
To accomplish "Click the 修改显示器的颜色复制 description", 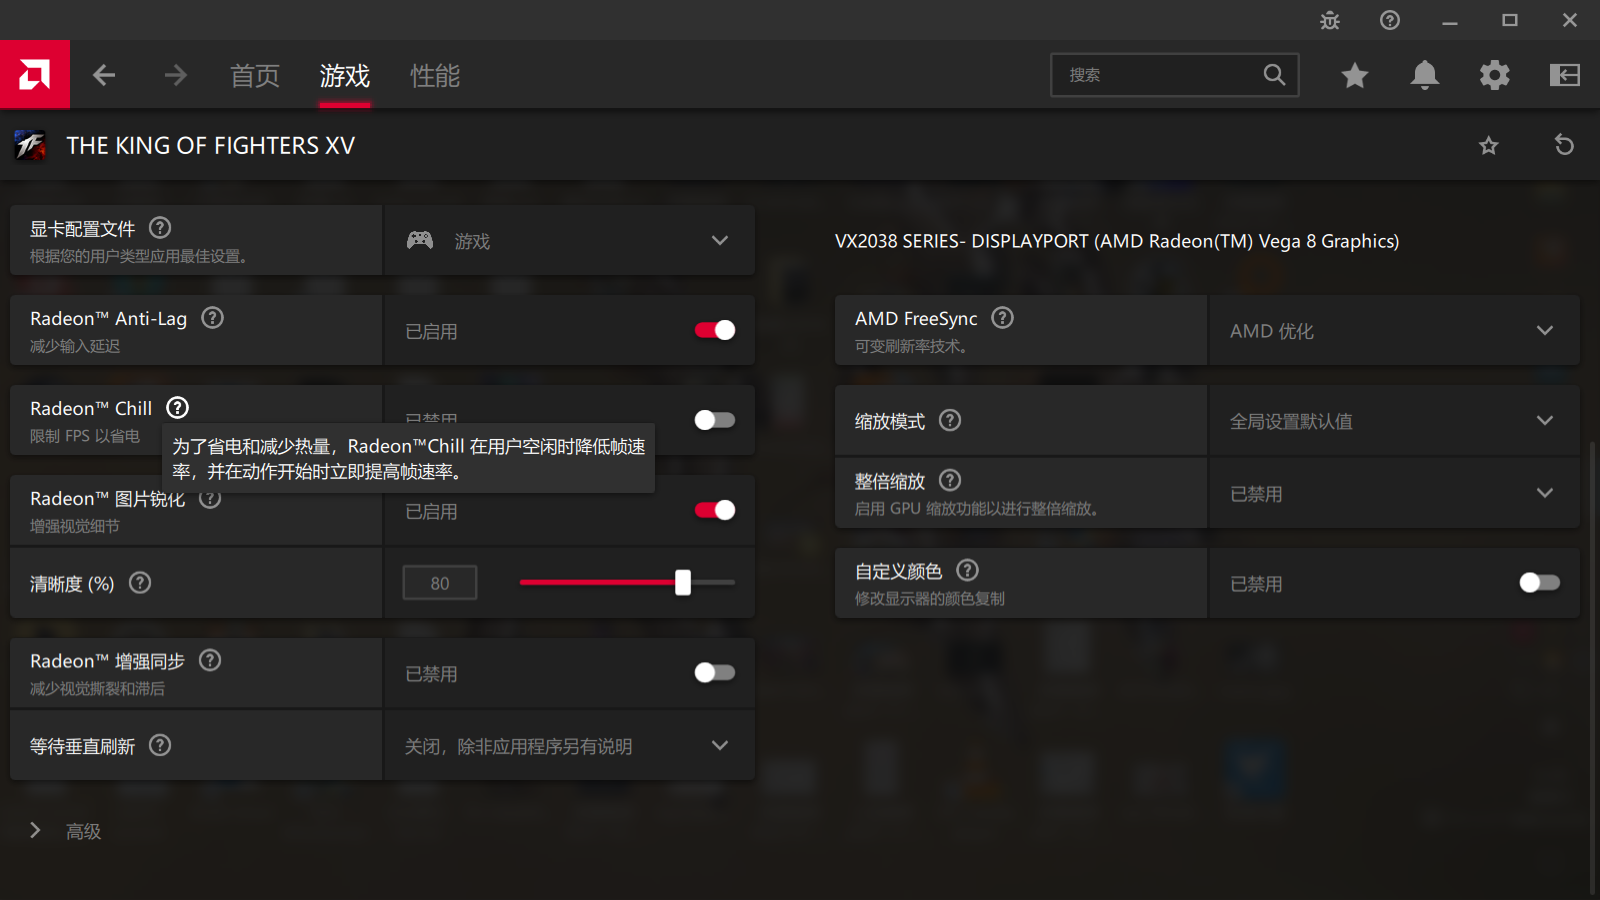I will [x=930, y=599].
